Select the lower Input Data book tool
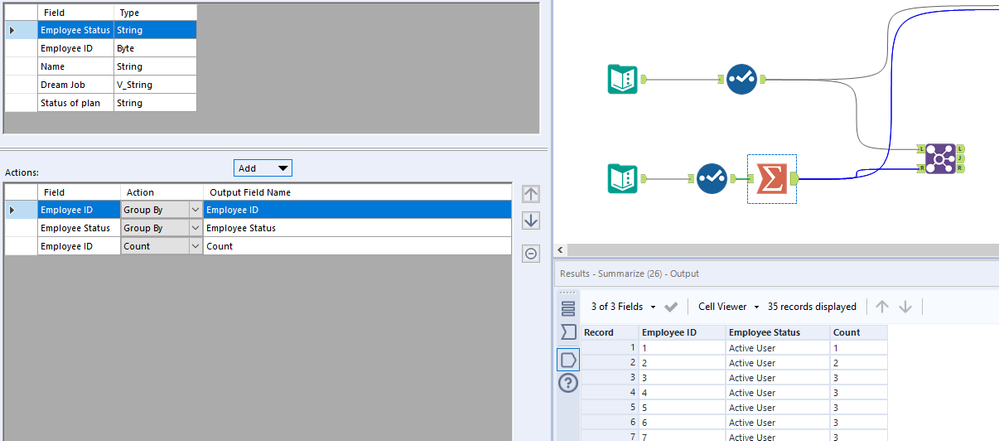Screen dimensions: 999x441 coord(622,179)
